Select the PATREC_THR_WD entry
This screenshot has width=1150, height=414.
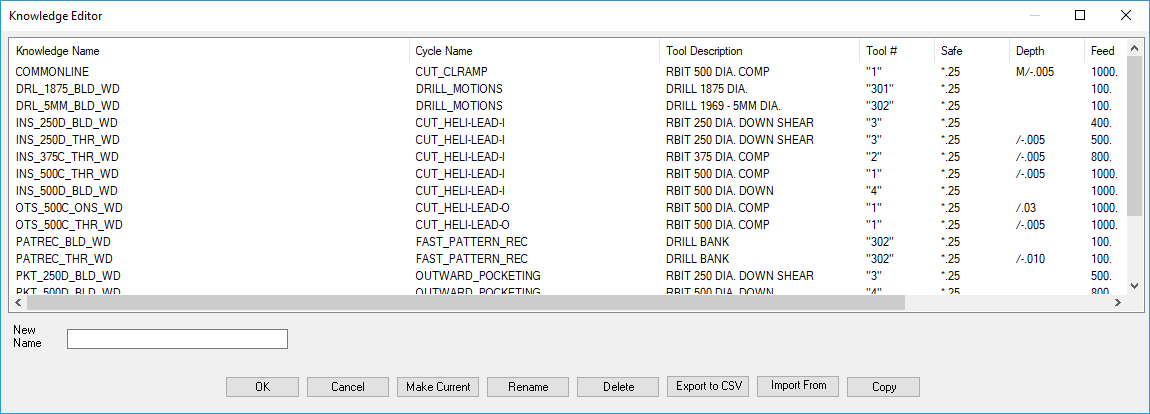pos(64,259)
